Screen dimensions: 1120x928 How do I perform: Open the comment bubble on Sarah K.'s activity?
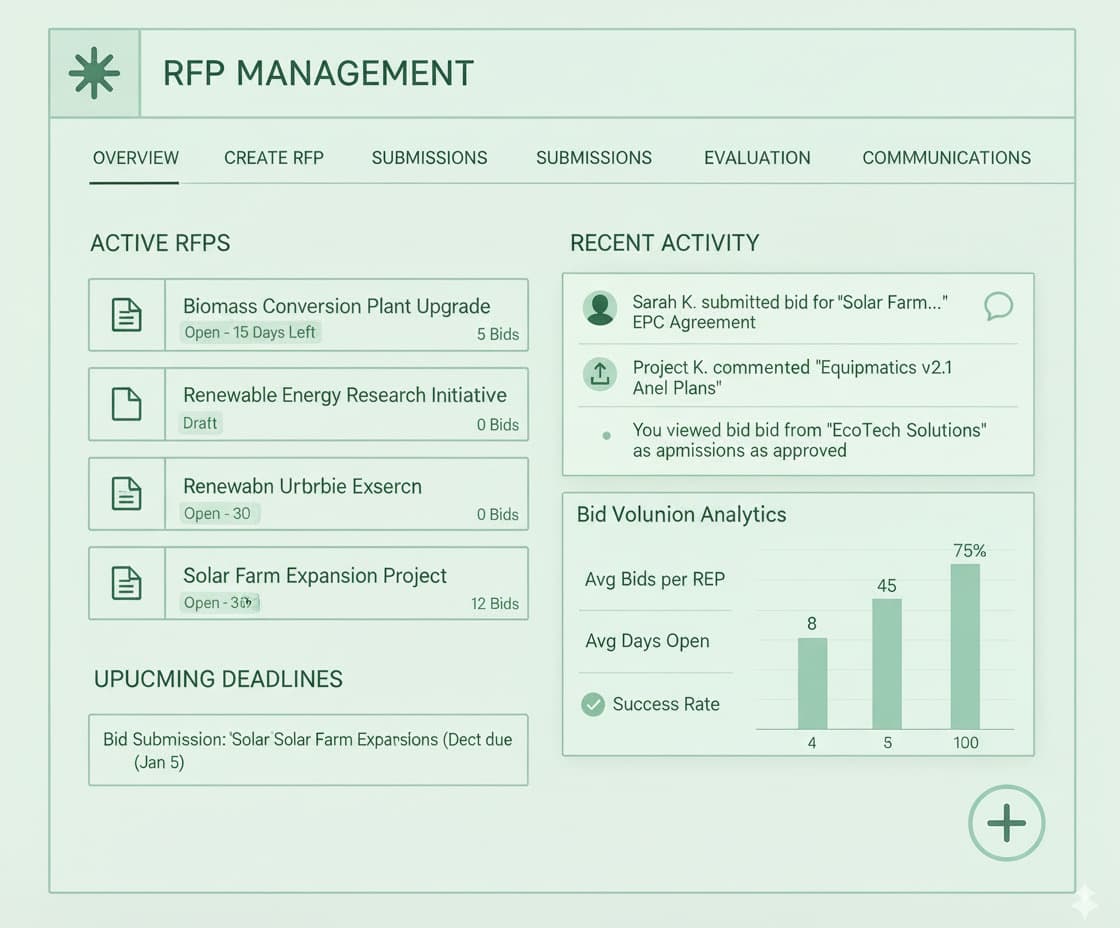click(999, 308)
